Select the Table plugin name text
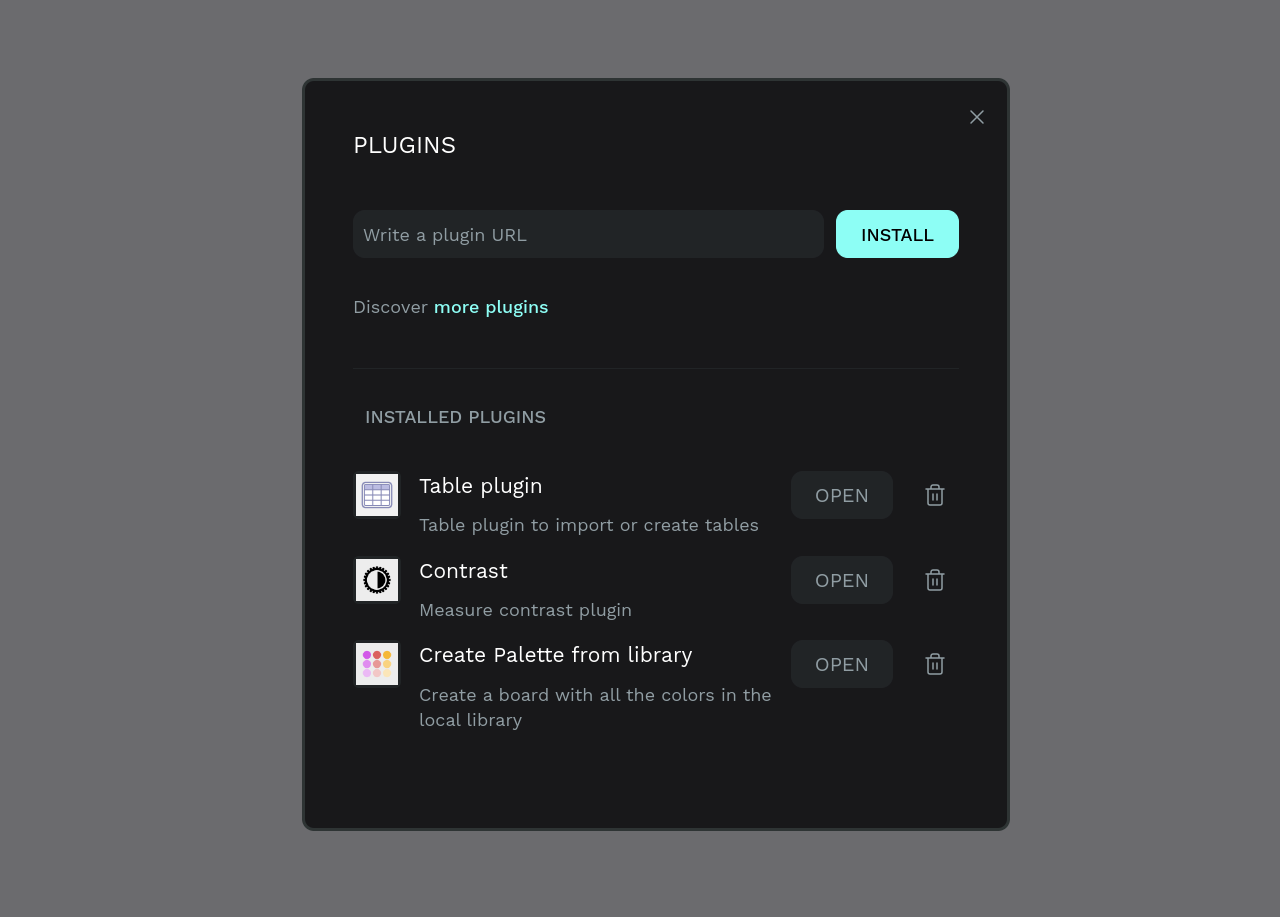The image size is (1280, 917). pos(481,486)
